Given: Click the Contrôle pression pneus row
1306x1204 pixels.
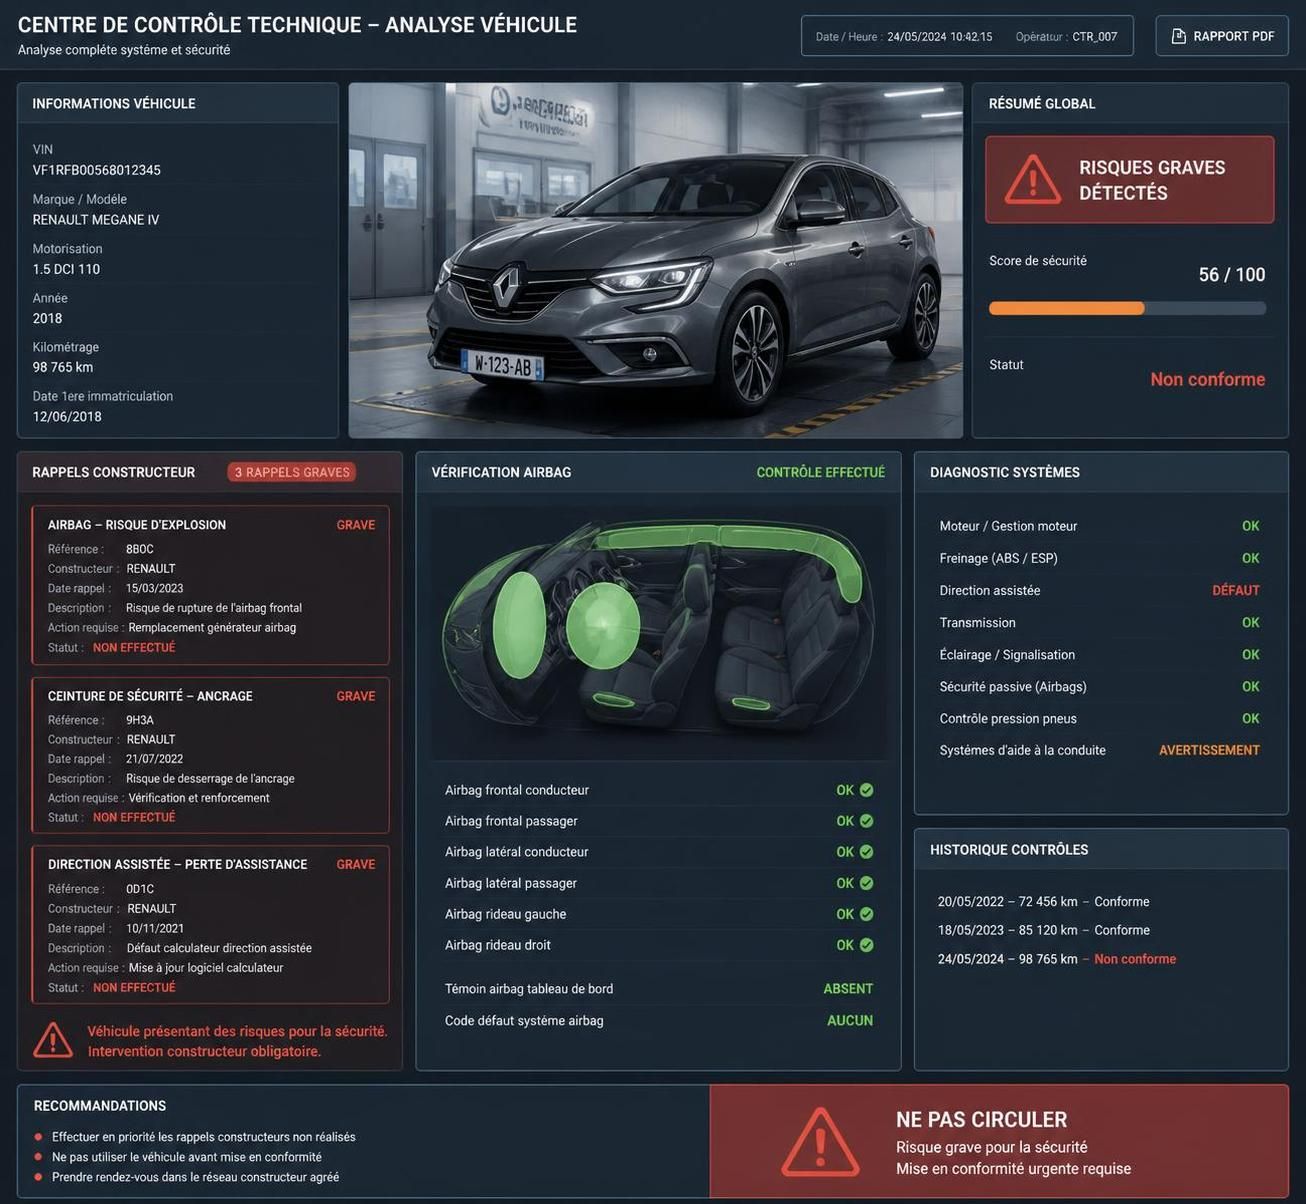Looking at the screenshot, I should [1100, 718].
